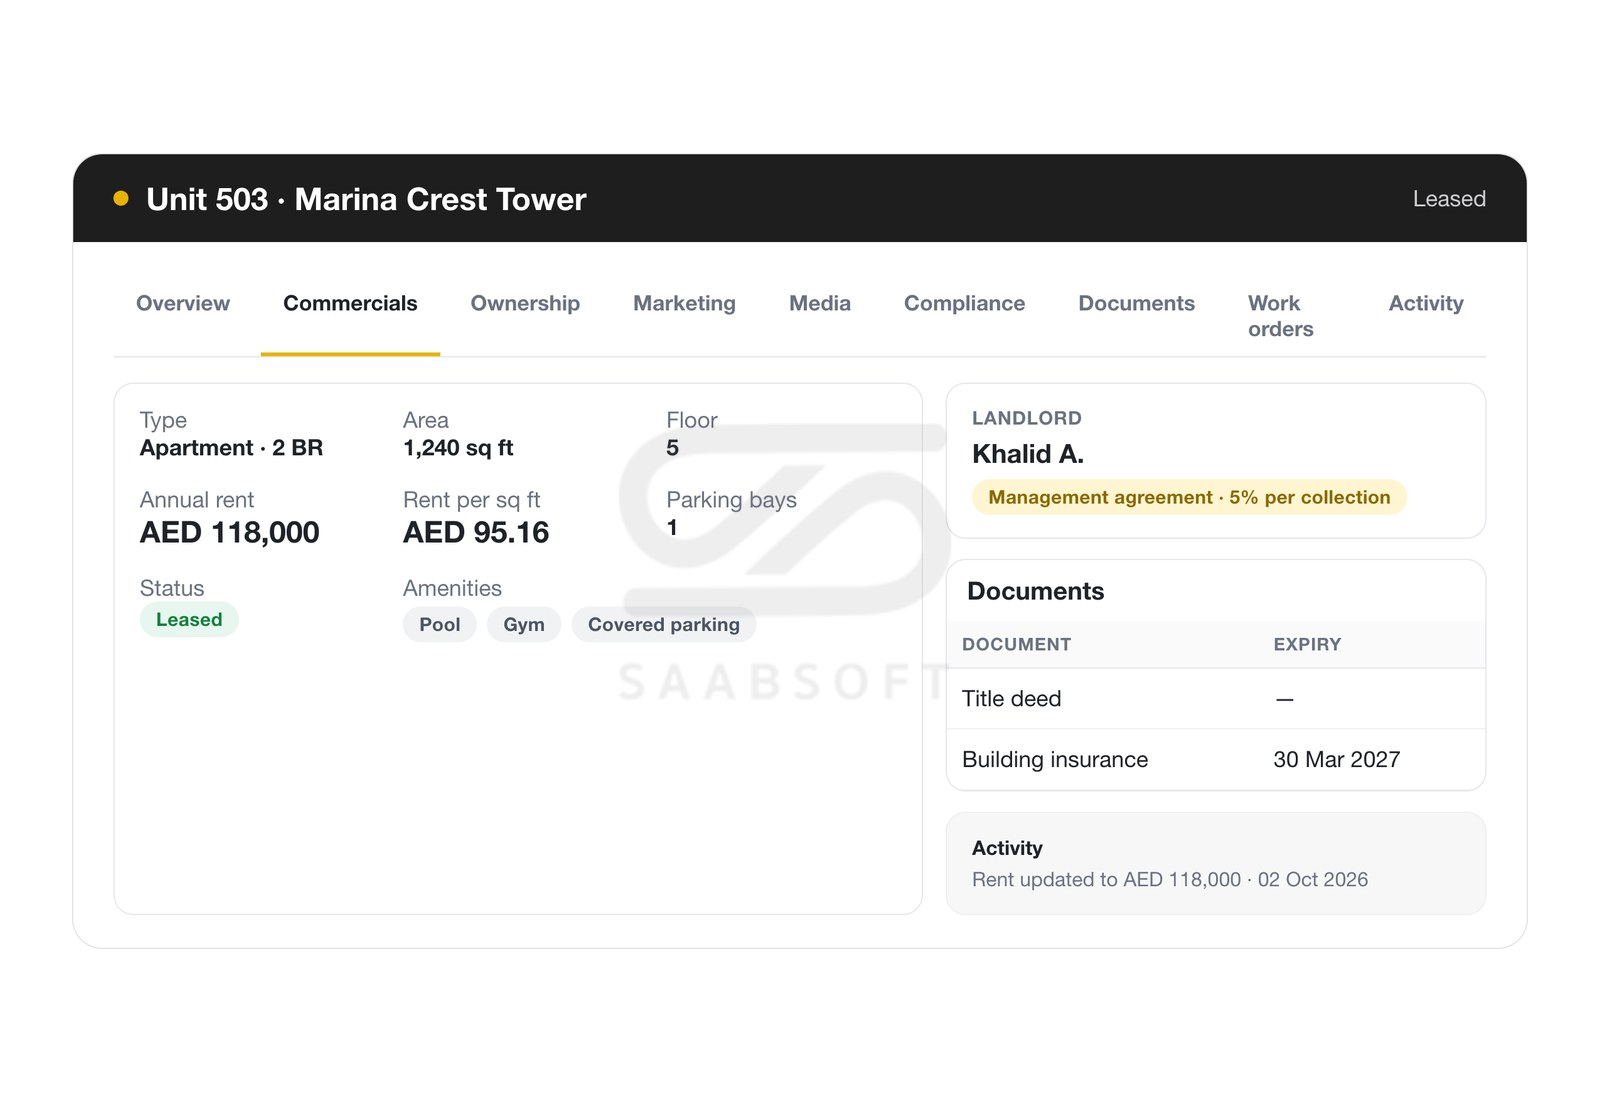Click the Leased label in the header
This screenshot has width=1600, height=1103.
pyautogui.click(x=1449, y=199)
